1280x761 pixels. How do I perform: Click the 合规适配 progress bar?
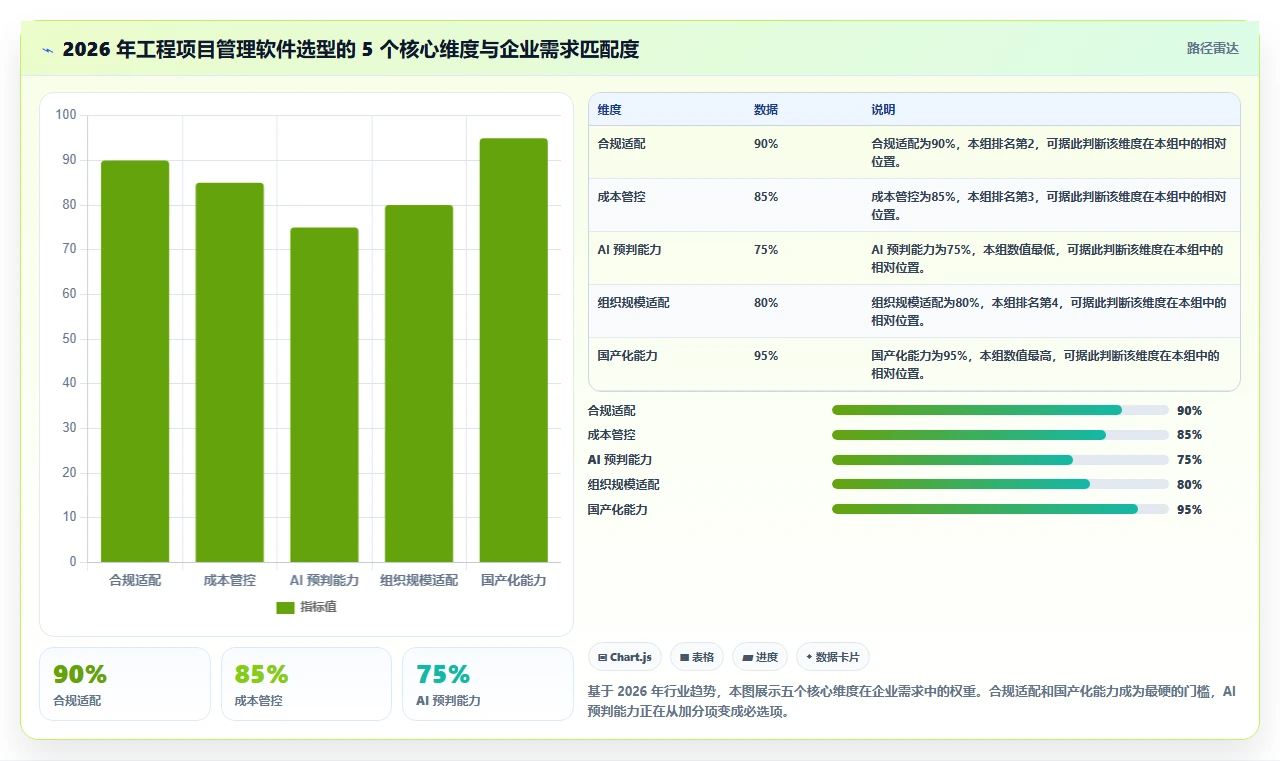click(1000, 410)
